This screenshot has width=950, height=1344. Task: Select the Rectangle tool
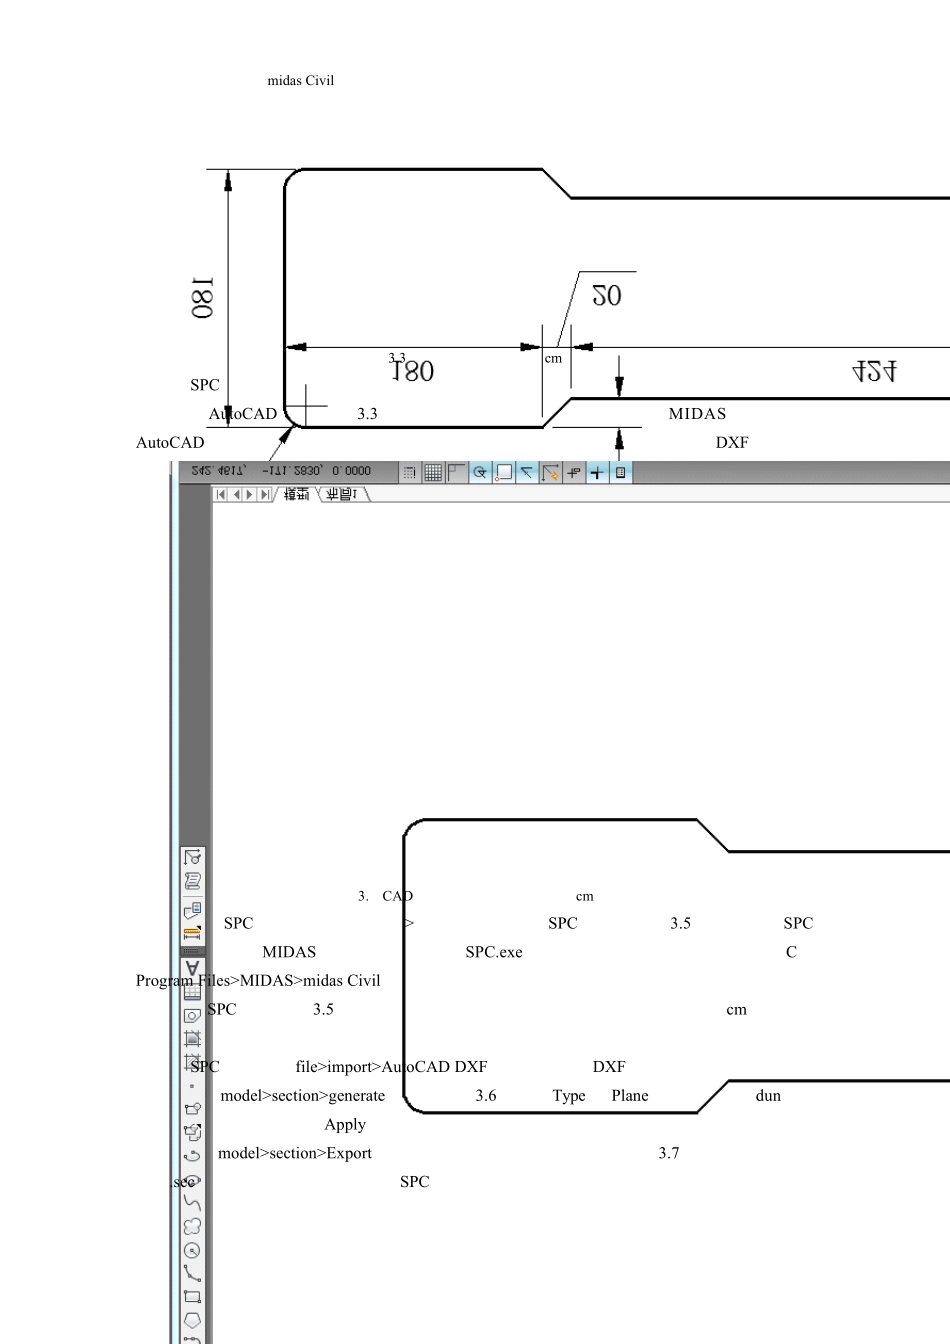pos(192,1297)
